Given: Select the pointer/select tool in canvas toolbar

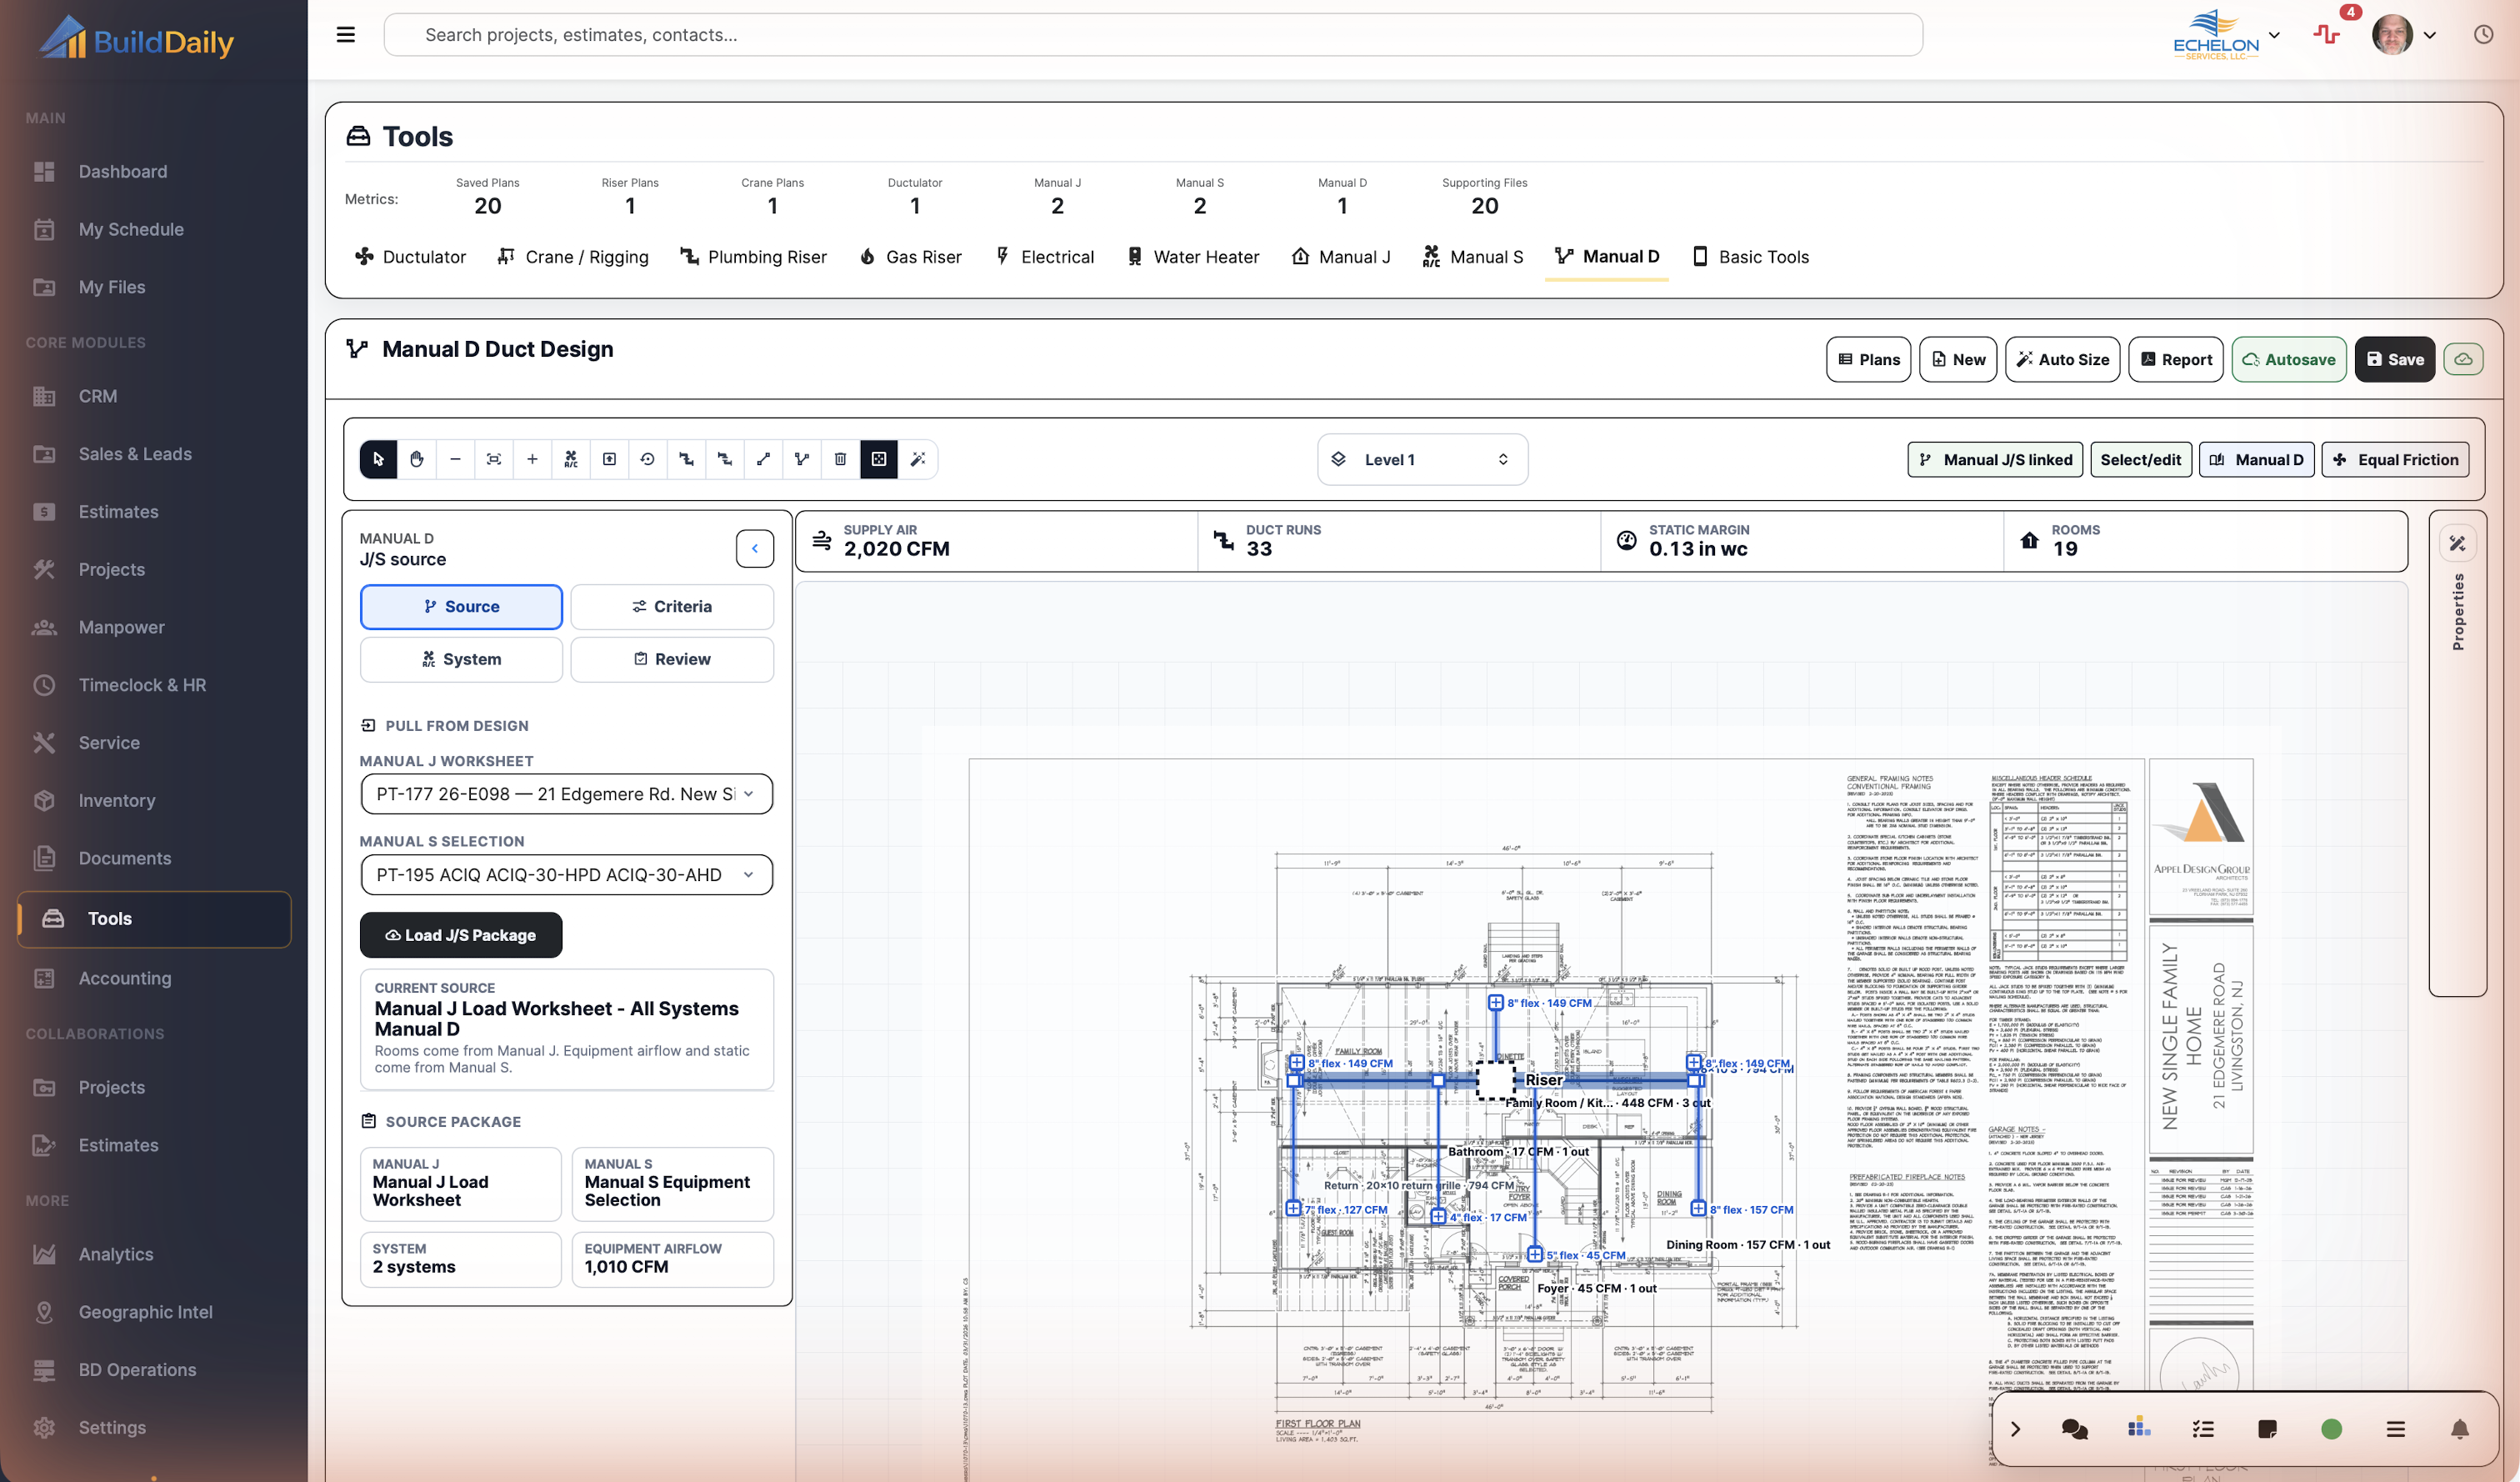Looking at the screenshot, I should coord(378,459).
